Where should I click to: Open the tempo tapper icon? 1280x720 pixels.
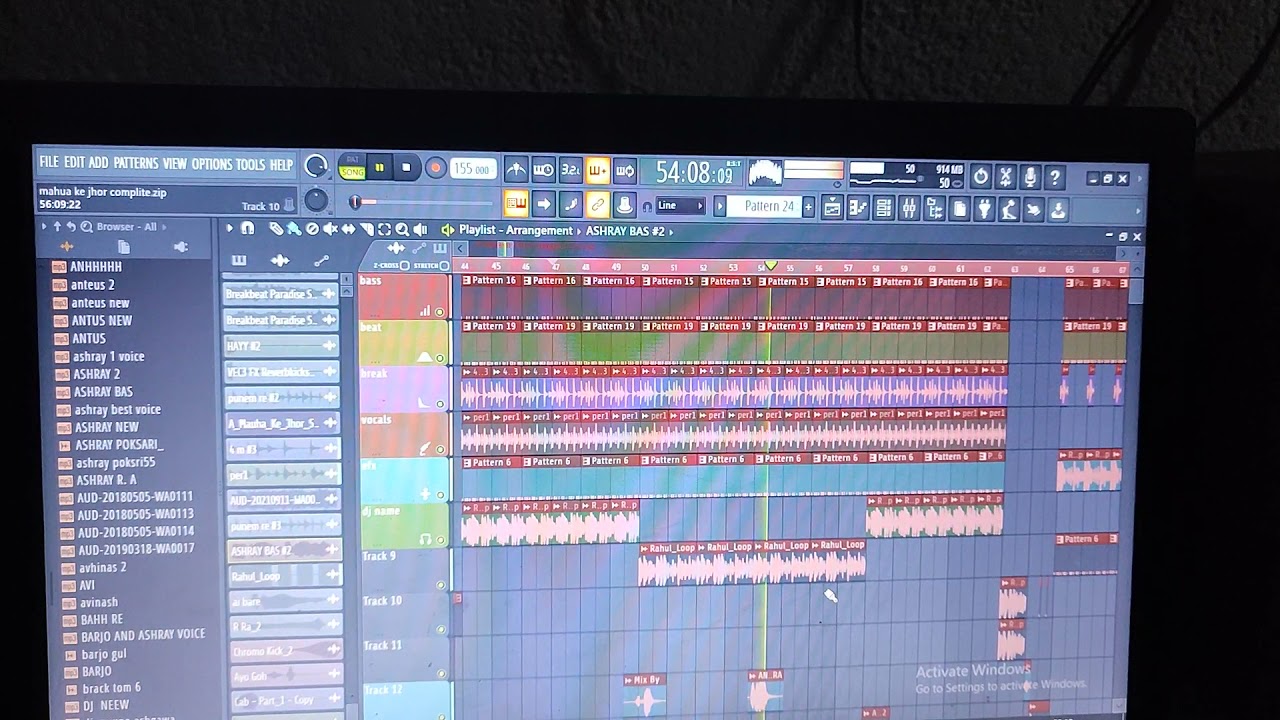pyautogui.click(x=1009, y=209)
